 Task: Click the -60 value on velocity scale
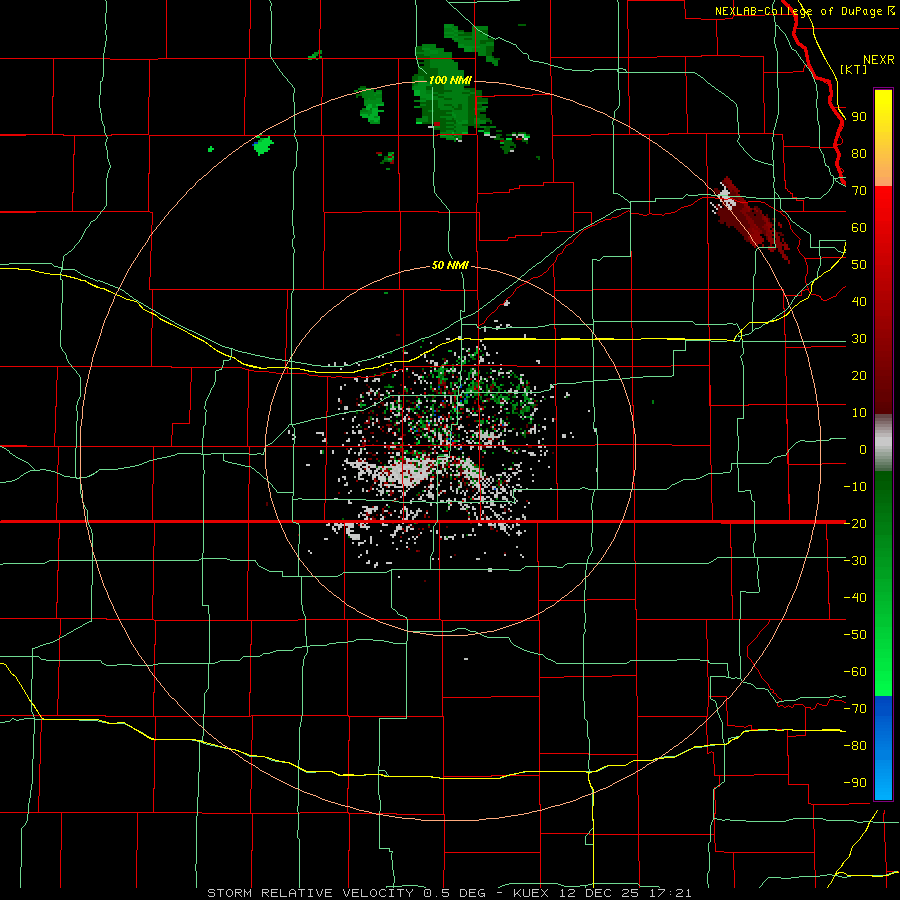855,672
